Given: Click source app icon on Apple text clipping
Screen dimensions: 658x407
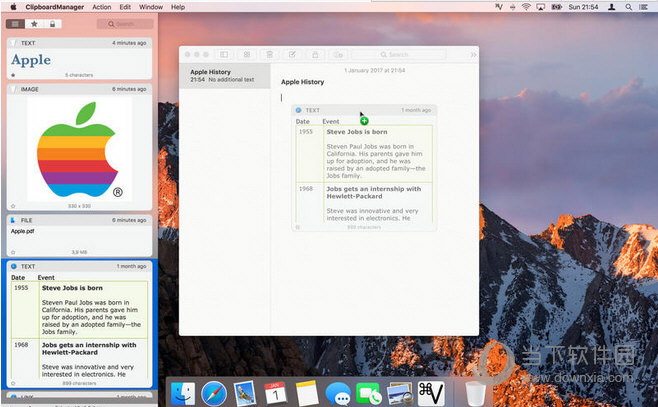Looking at the screenshot, I should [13, 43].
